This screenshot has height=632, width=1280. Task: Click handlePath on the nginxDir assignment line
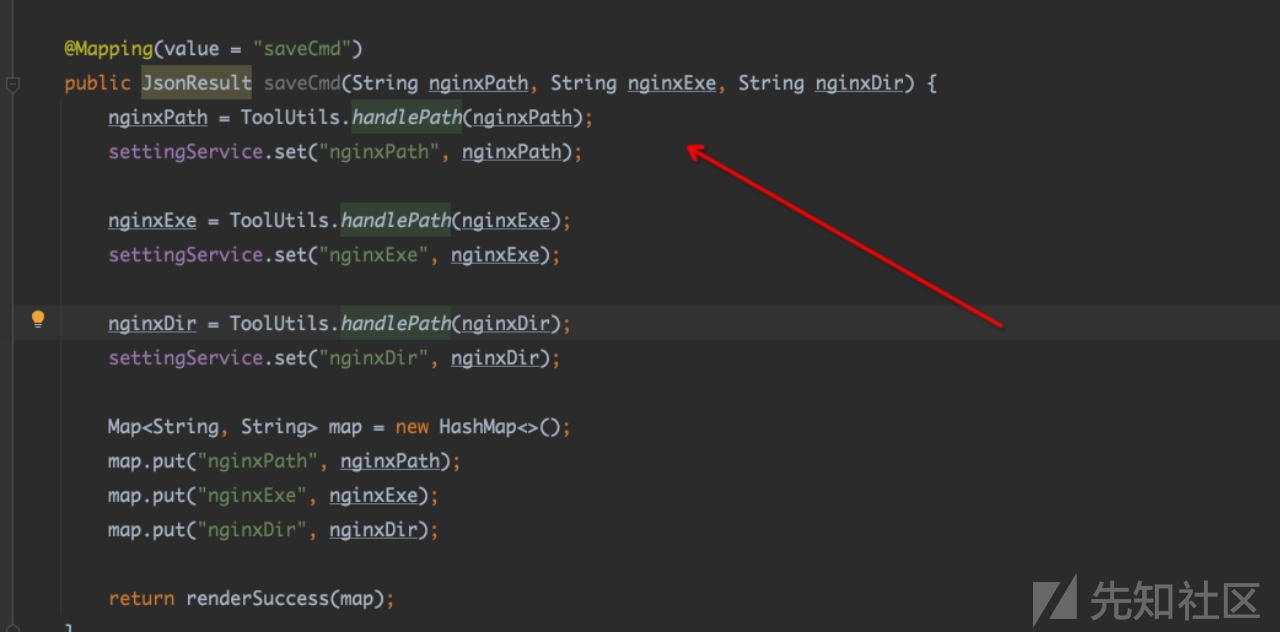click(x=396, y=323)
